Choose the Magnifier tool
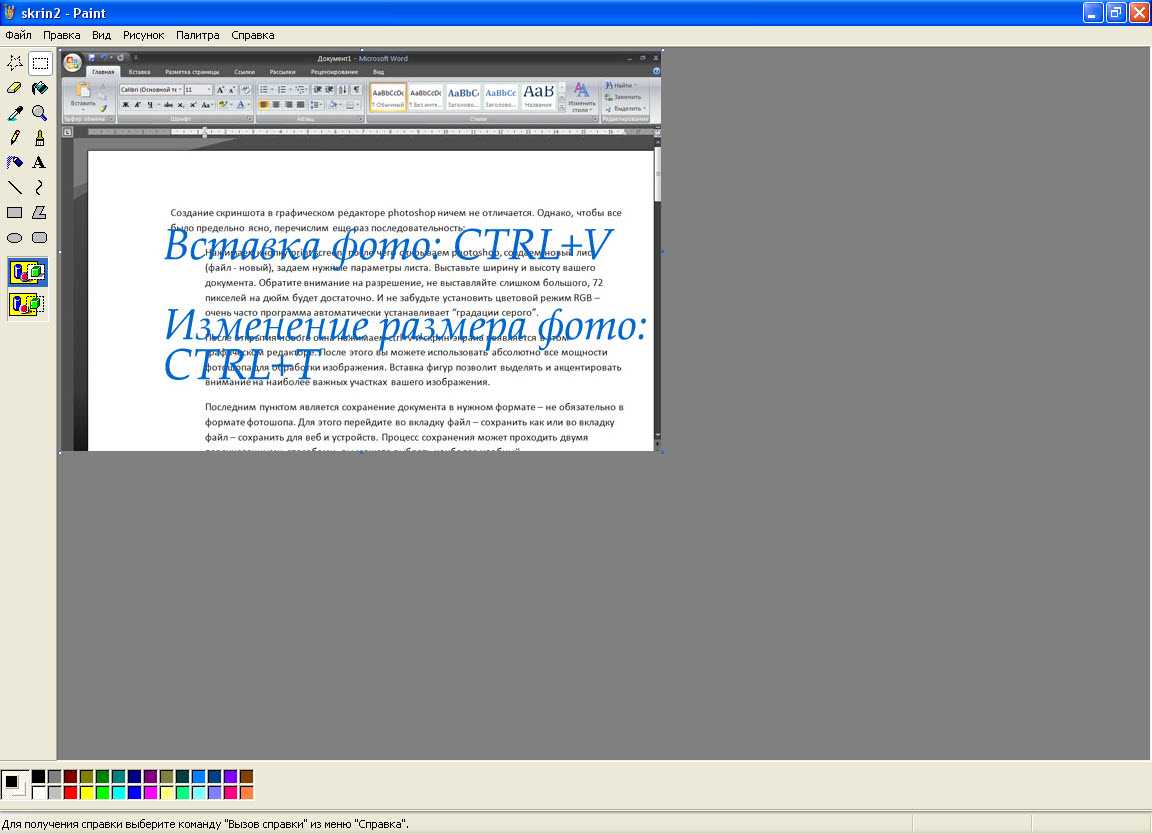This screenshot has height=834, width=1152. point(40,113)
